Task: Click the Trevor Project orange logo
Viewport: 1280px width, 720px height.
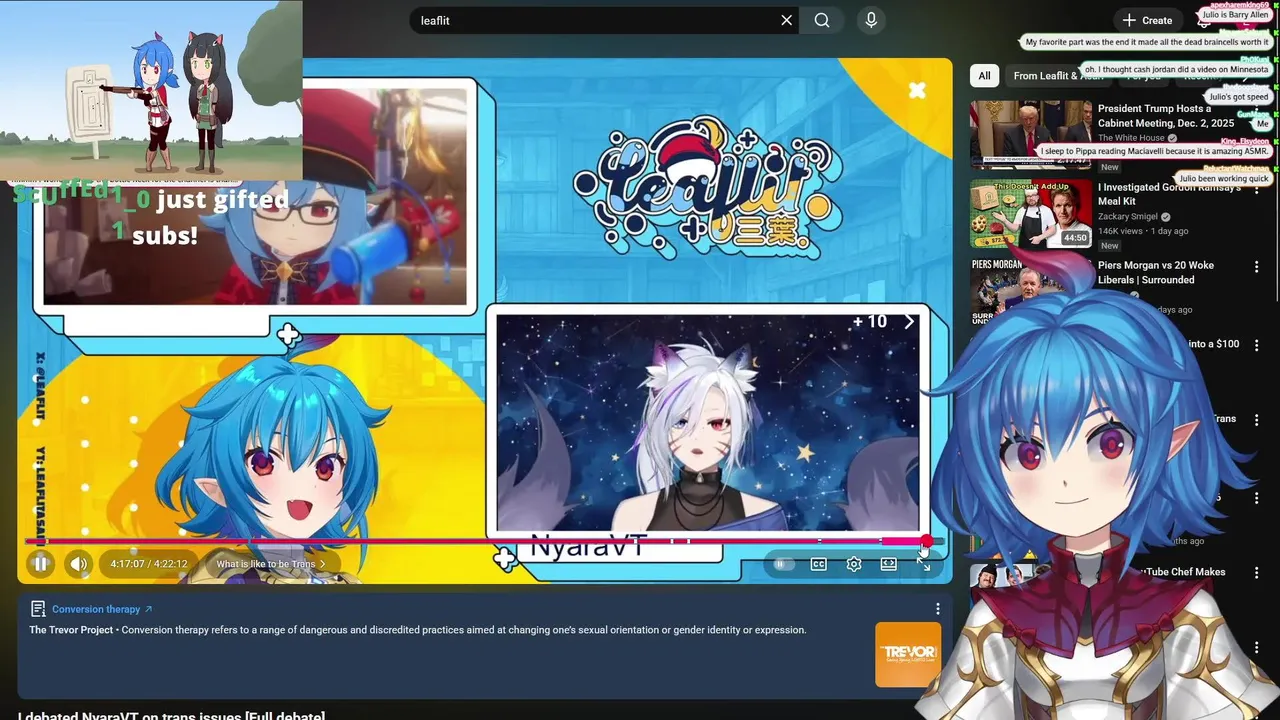Action: point(908,655)
